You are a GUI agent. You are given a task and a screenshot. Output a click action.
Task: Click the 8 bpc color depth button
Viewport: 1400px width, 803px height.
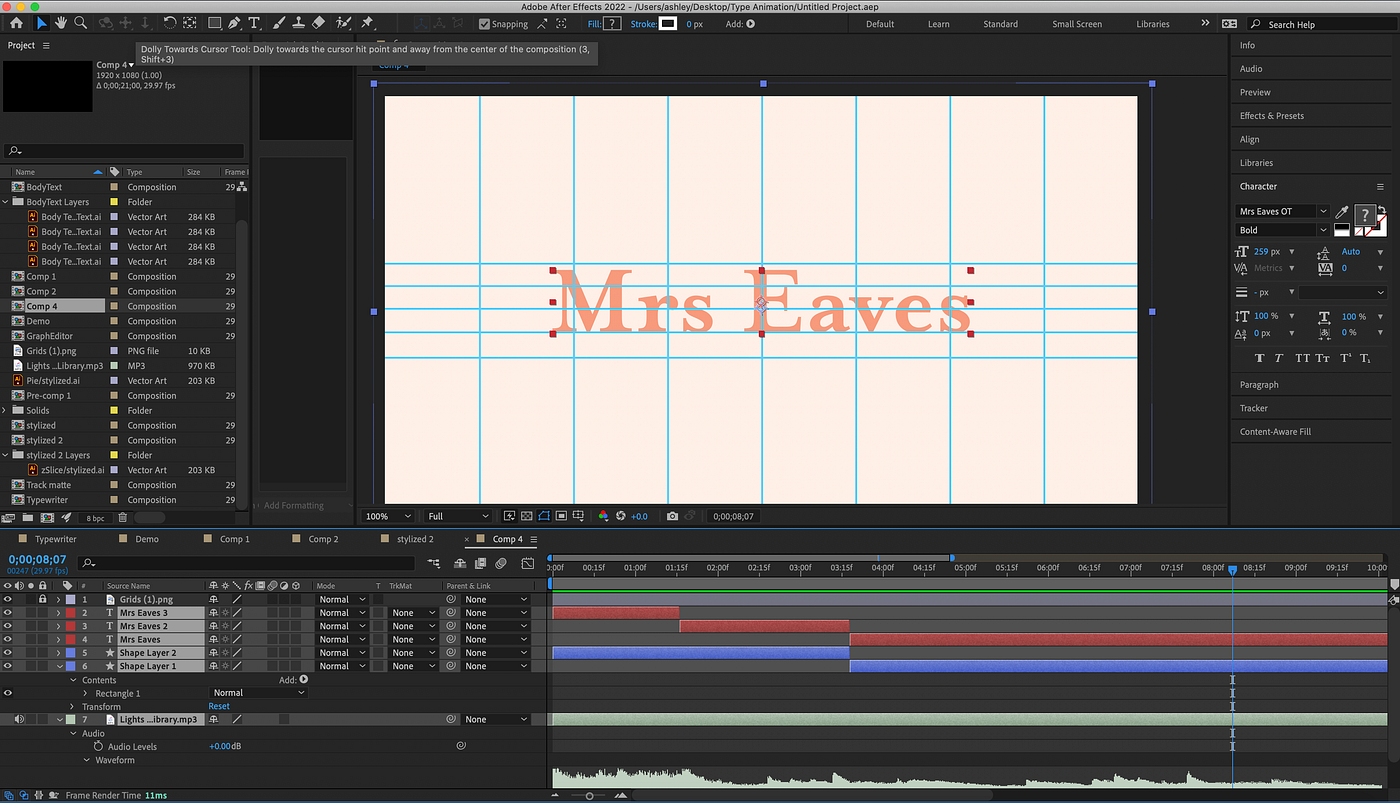(x=95, y=518)
